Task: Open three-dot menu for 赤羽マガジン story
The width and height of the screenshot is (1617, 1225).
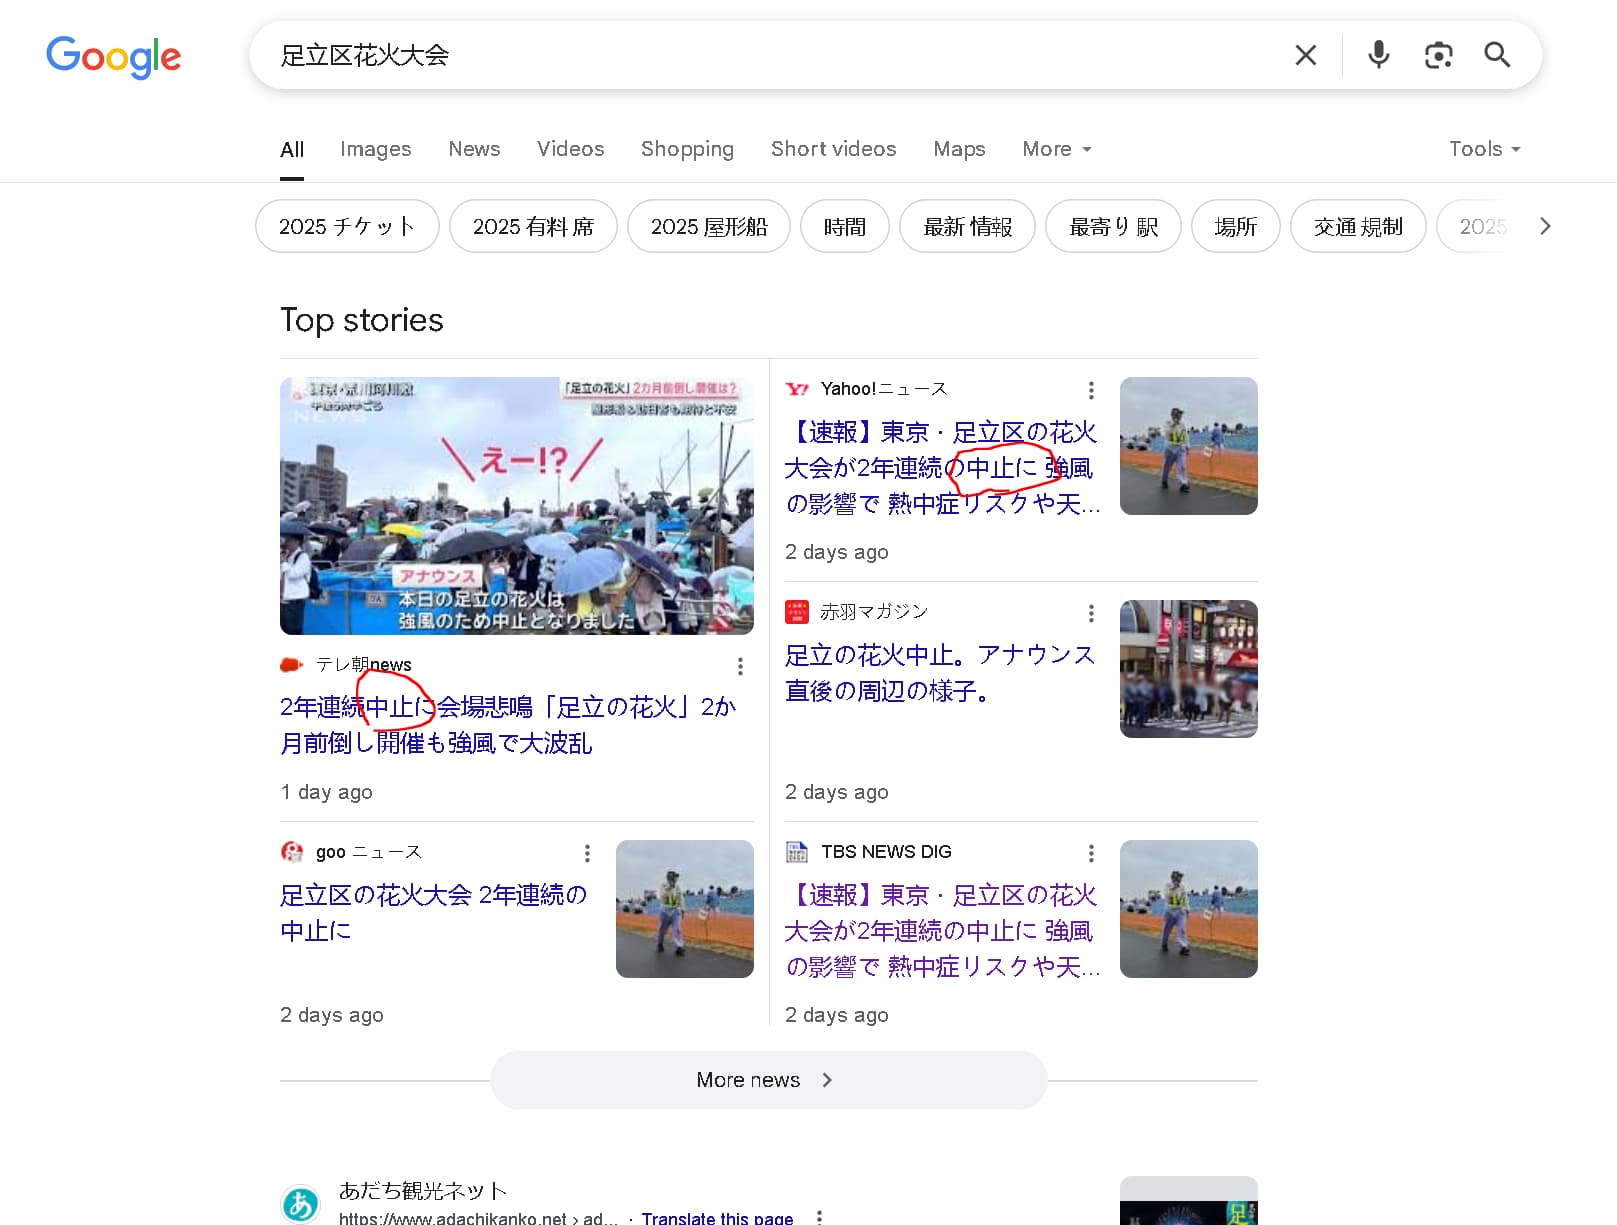Action: tap(1091, 613)
